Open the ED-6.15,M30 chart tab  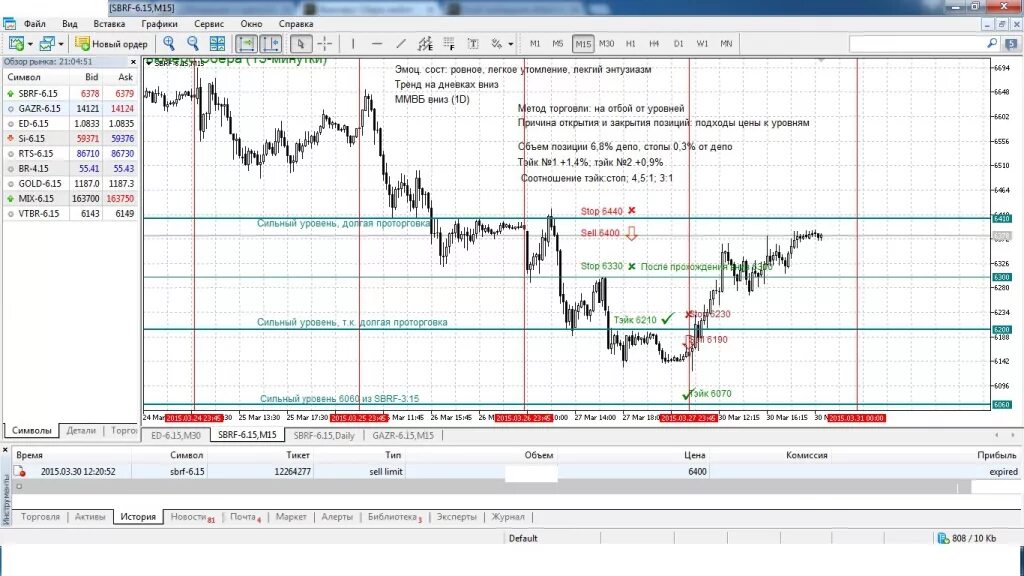pos(176,436)
